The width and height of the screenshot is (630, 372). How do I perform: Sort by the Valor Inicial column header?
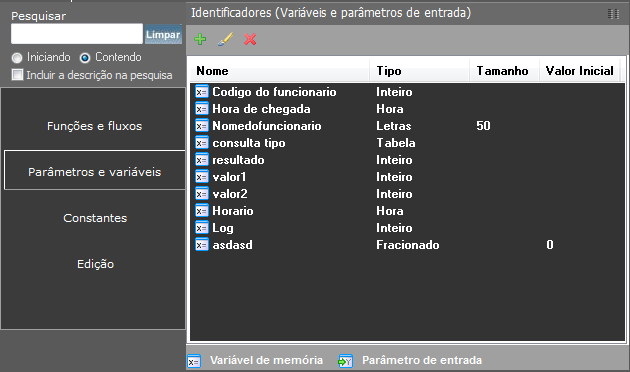click(x=580, y=71)
